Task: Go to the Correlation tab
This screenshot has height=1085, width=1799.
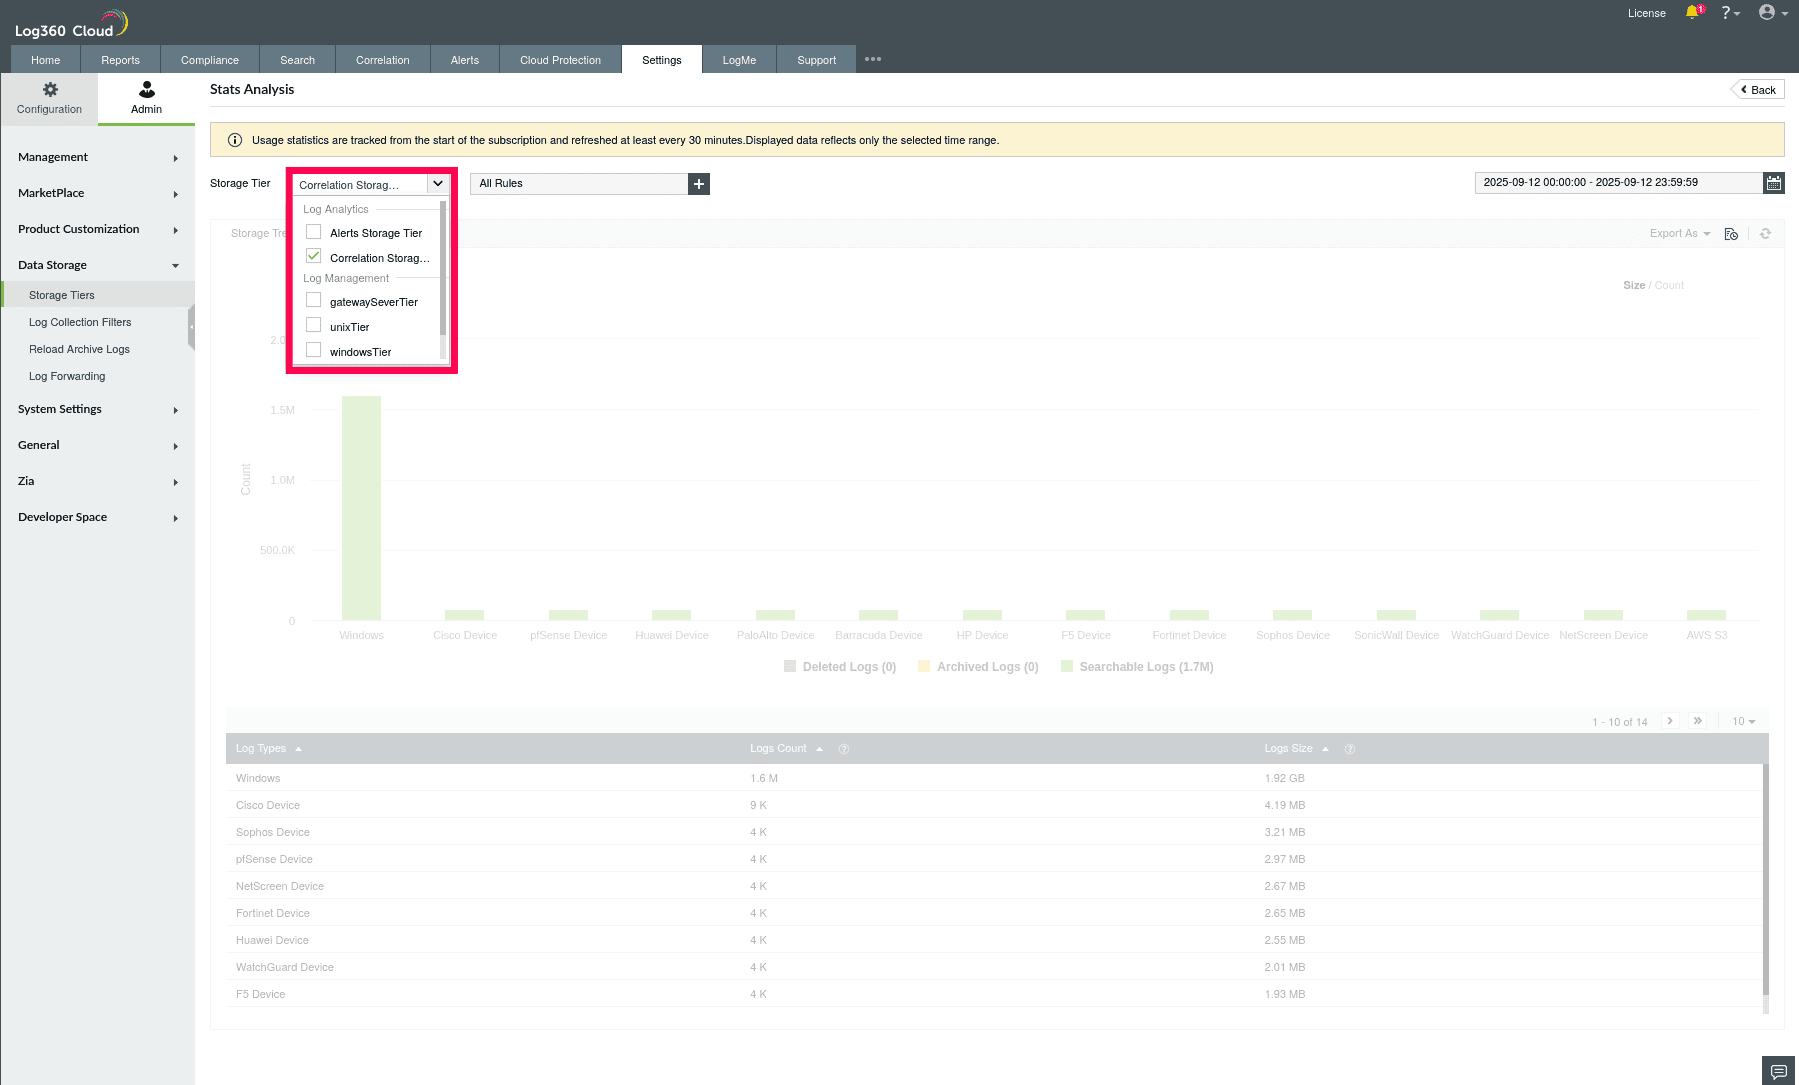Action: (383, 60)
